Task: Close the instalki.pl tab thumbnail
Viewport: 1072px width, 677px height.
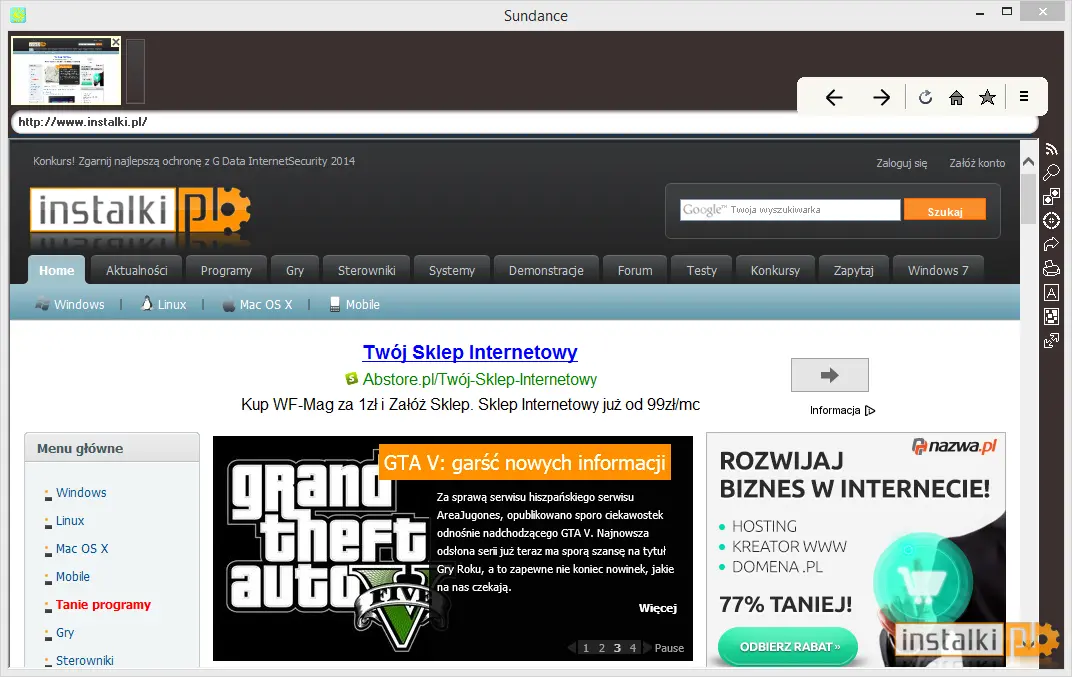Action: click(x=116, y=42)
